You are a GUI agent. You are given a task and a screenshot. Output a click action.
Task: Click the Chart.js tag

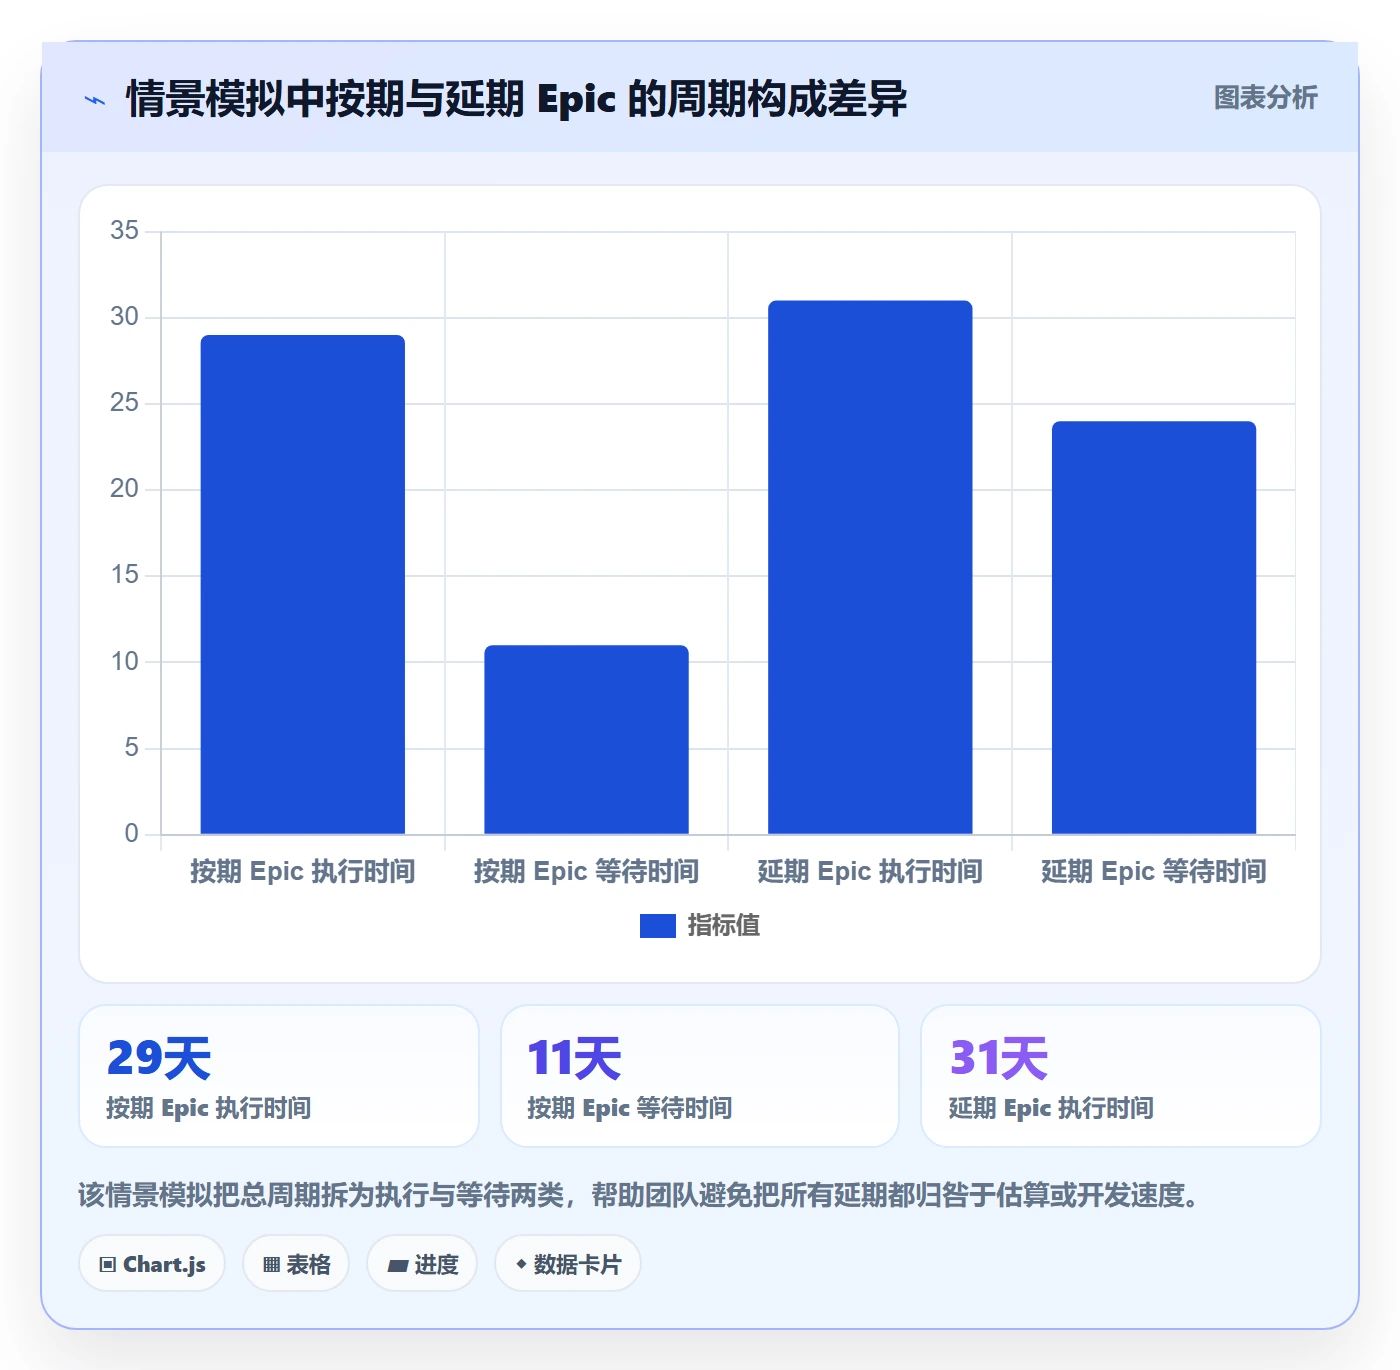(152, 1264)
